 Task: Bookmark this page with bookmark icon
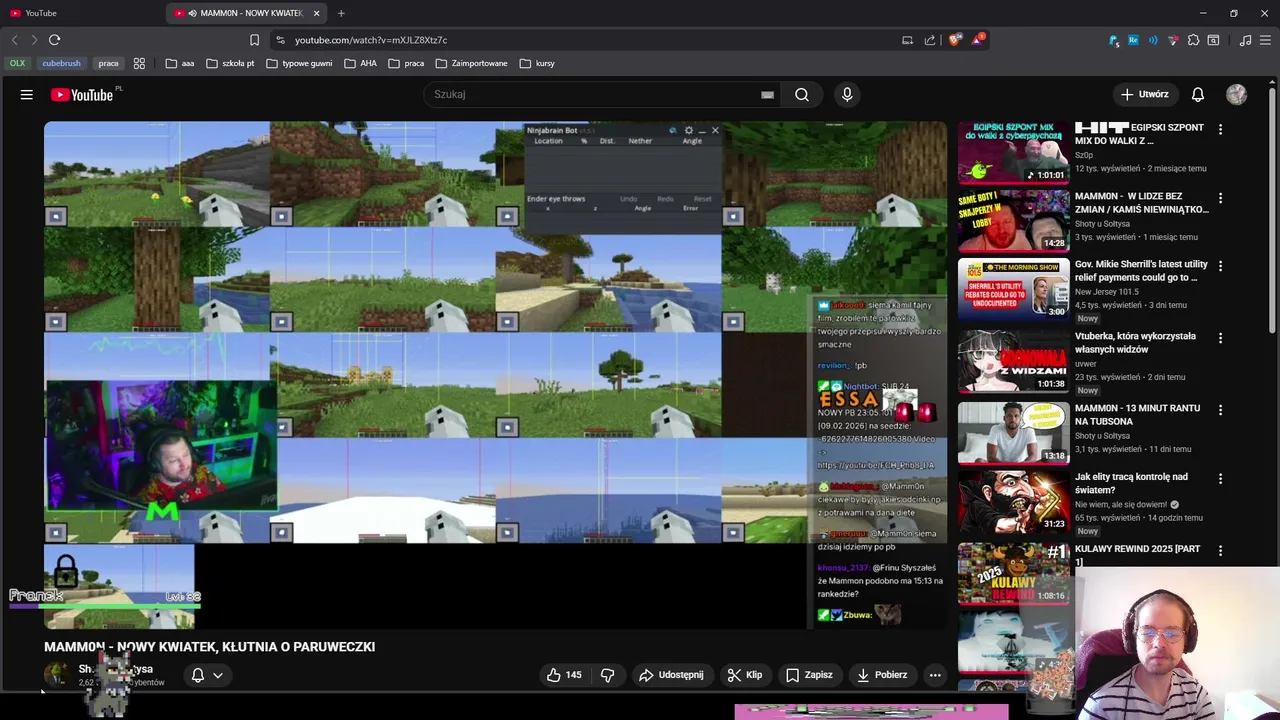click(254, 40)
